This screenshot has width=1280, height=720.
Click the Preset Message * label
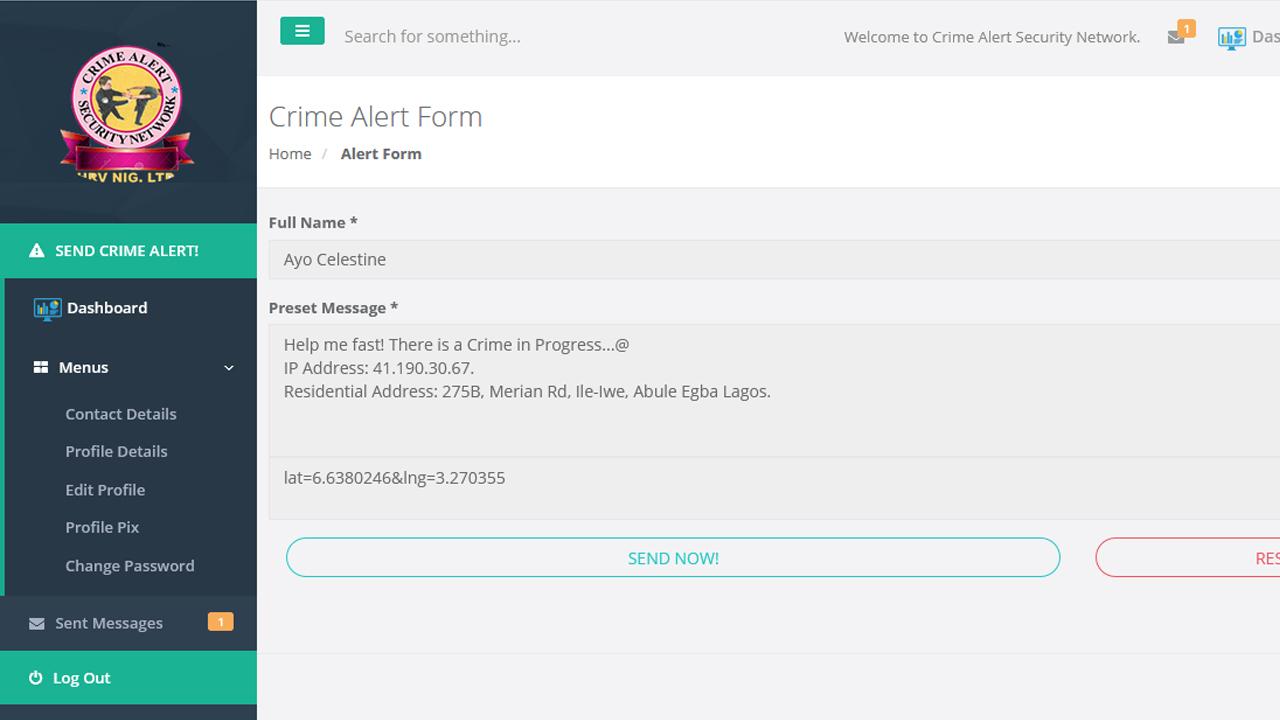333,308
